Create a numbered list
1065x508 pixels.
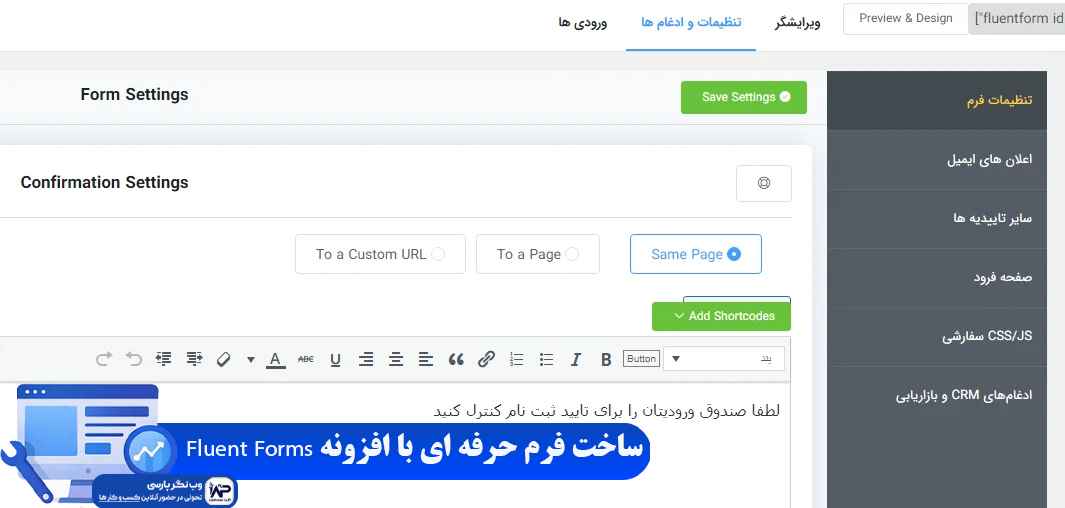pyautogui.click(x=517, y=359)
